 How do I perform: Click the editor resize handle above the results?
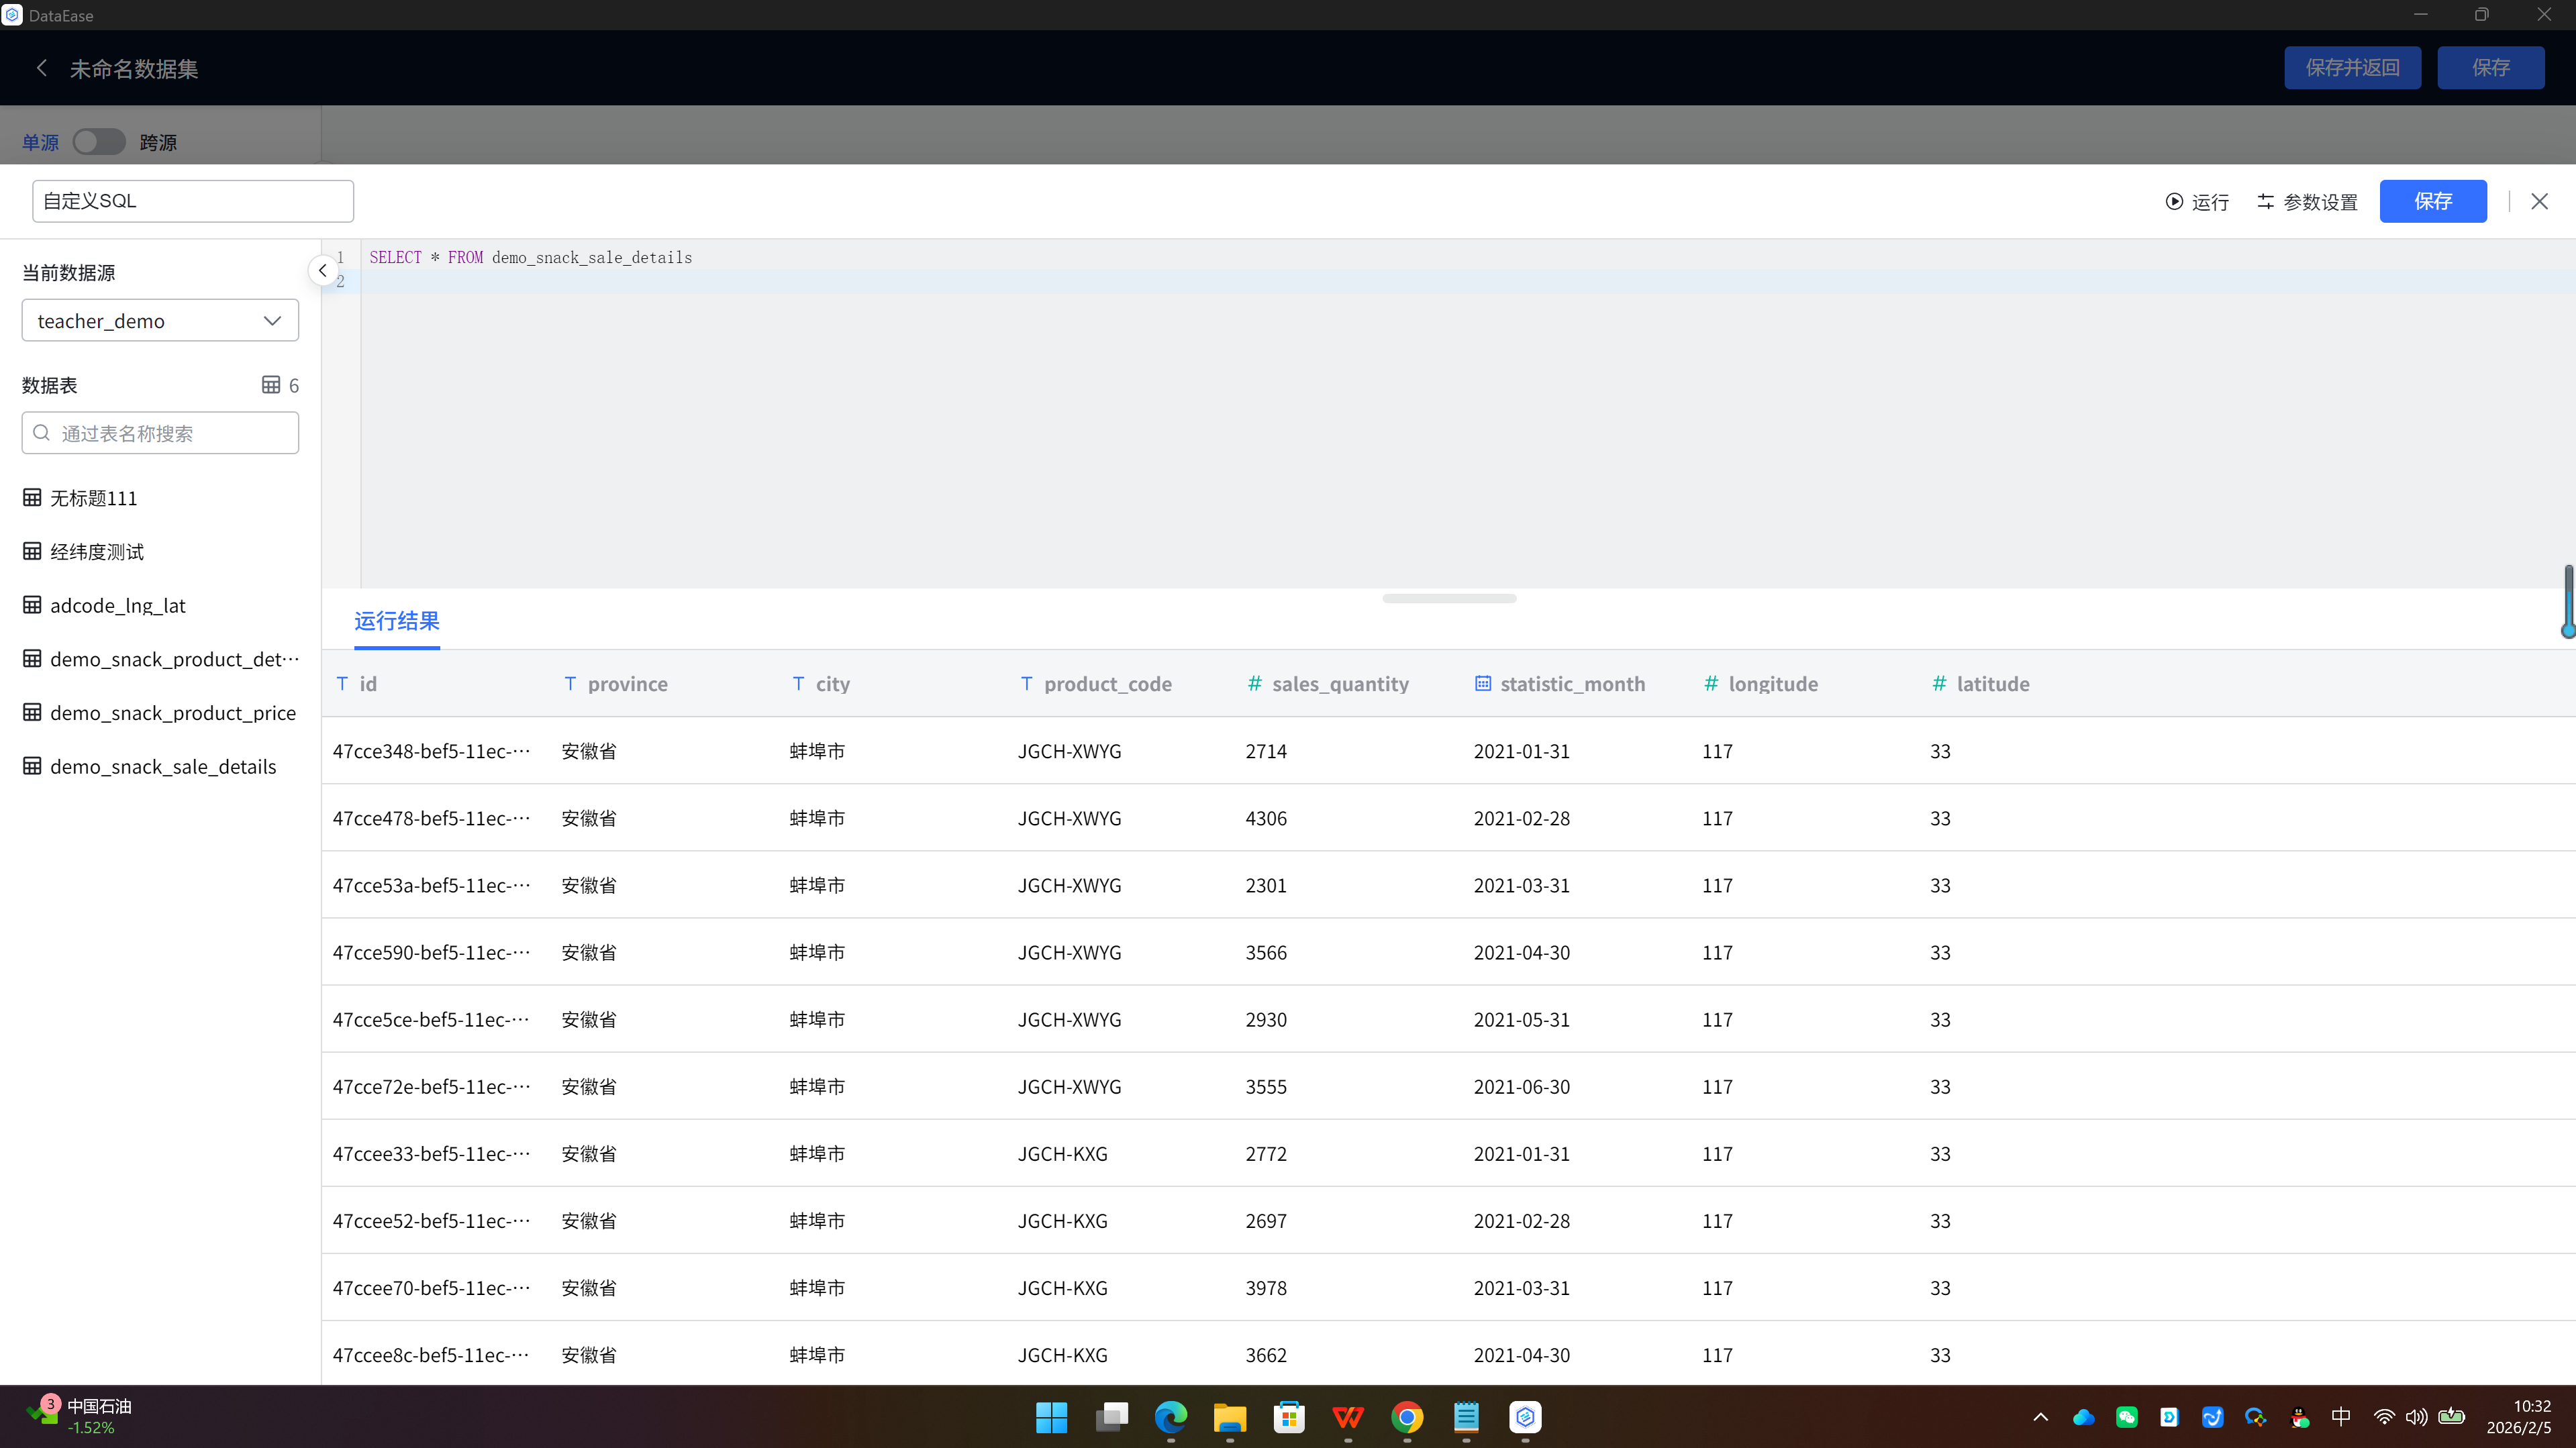[1449, 598]
